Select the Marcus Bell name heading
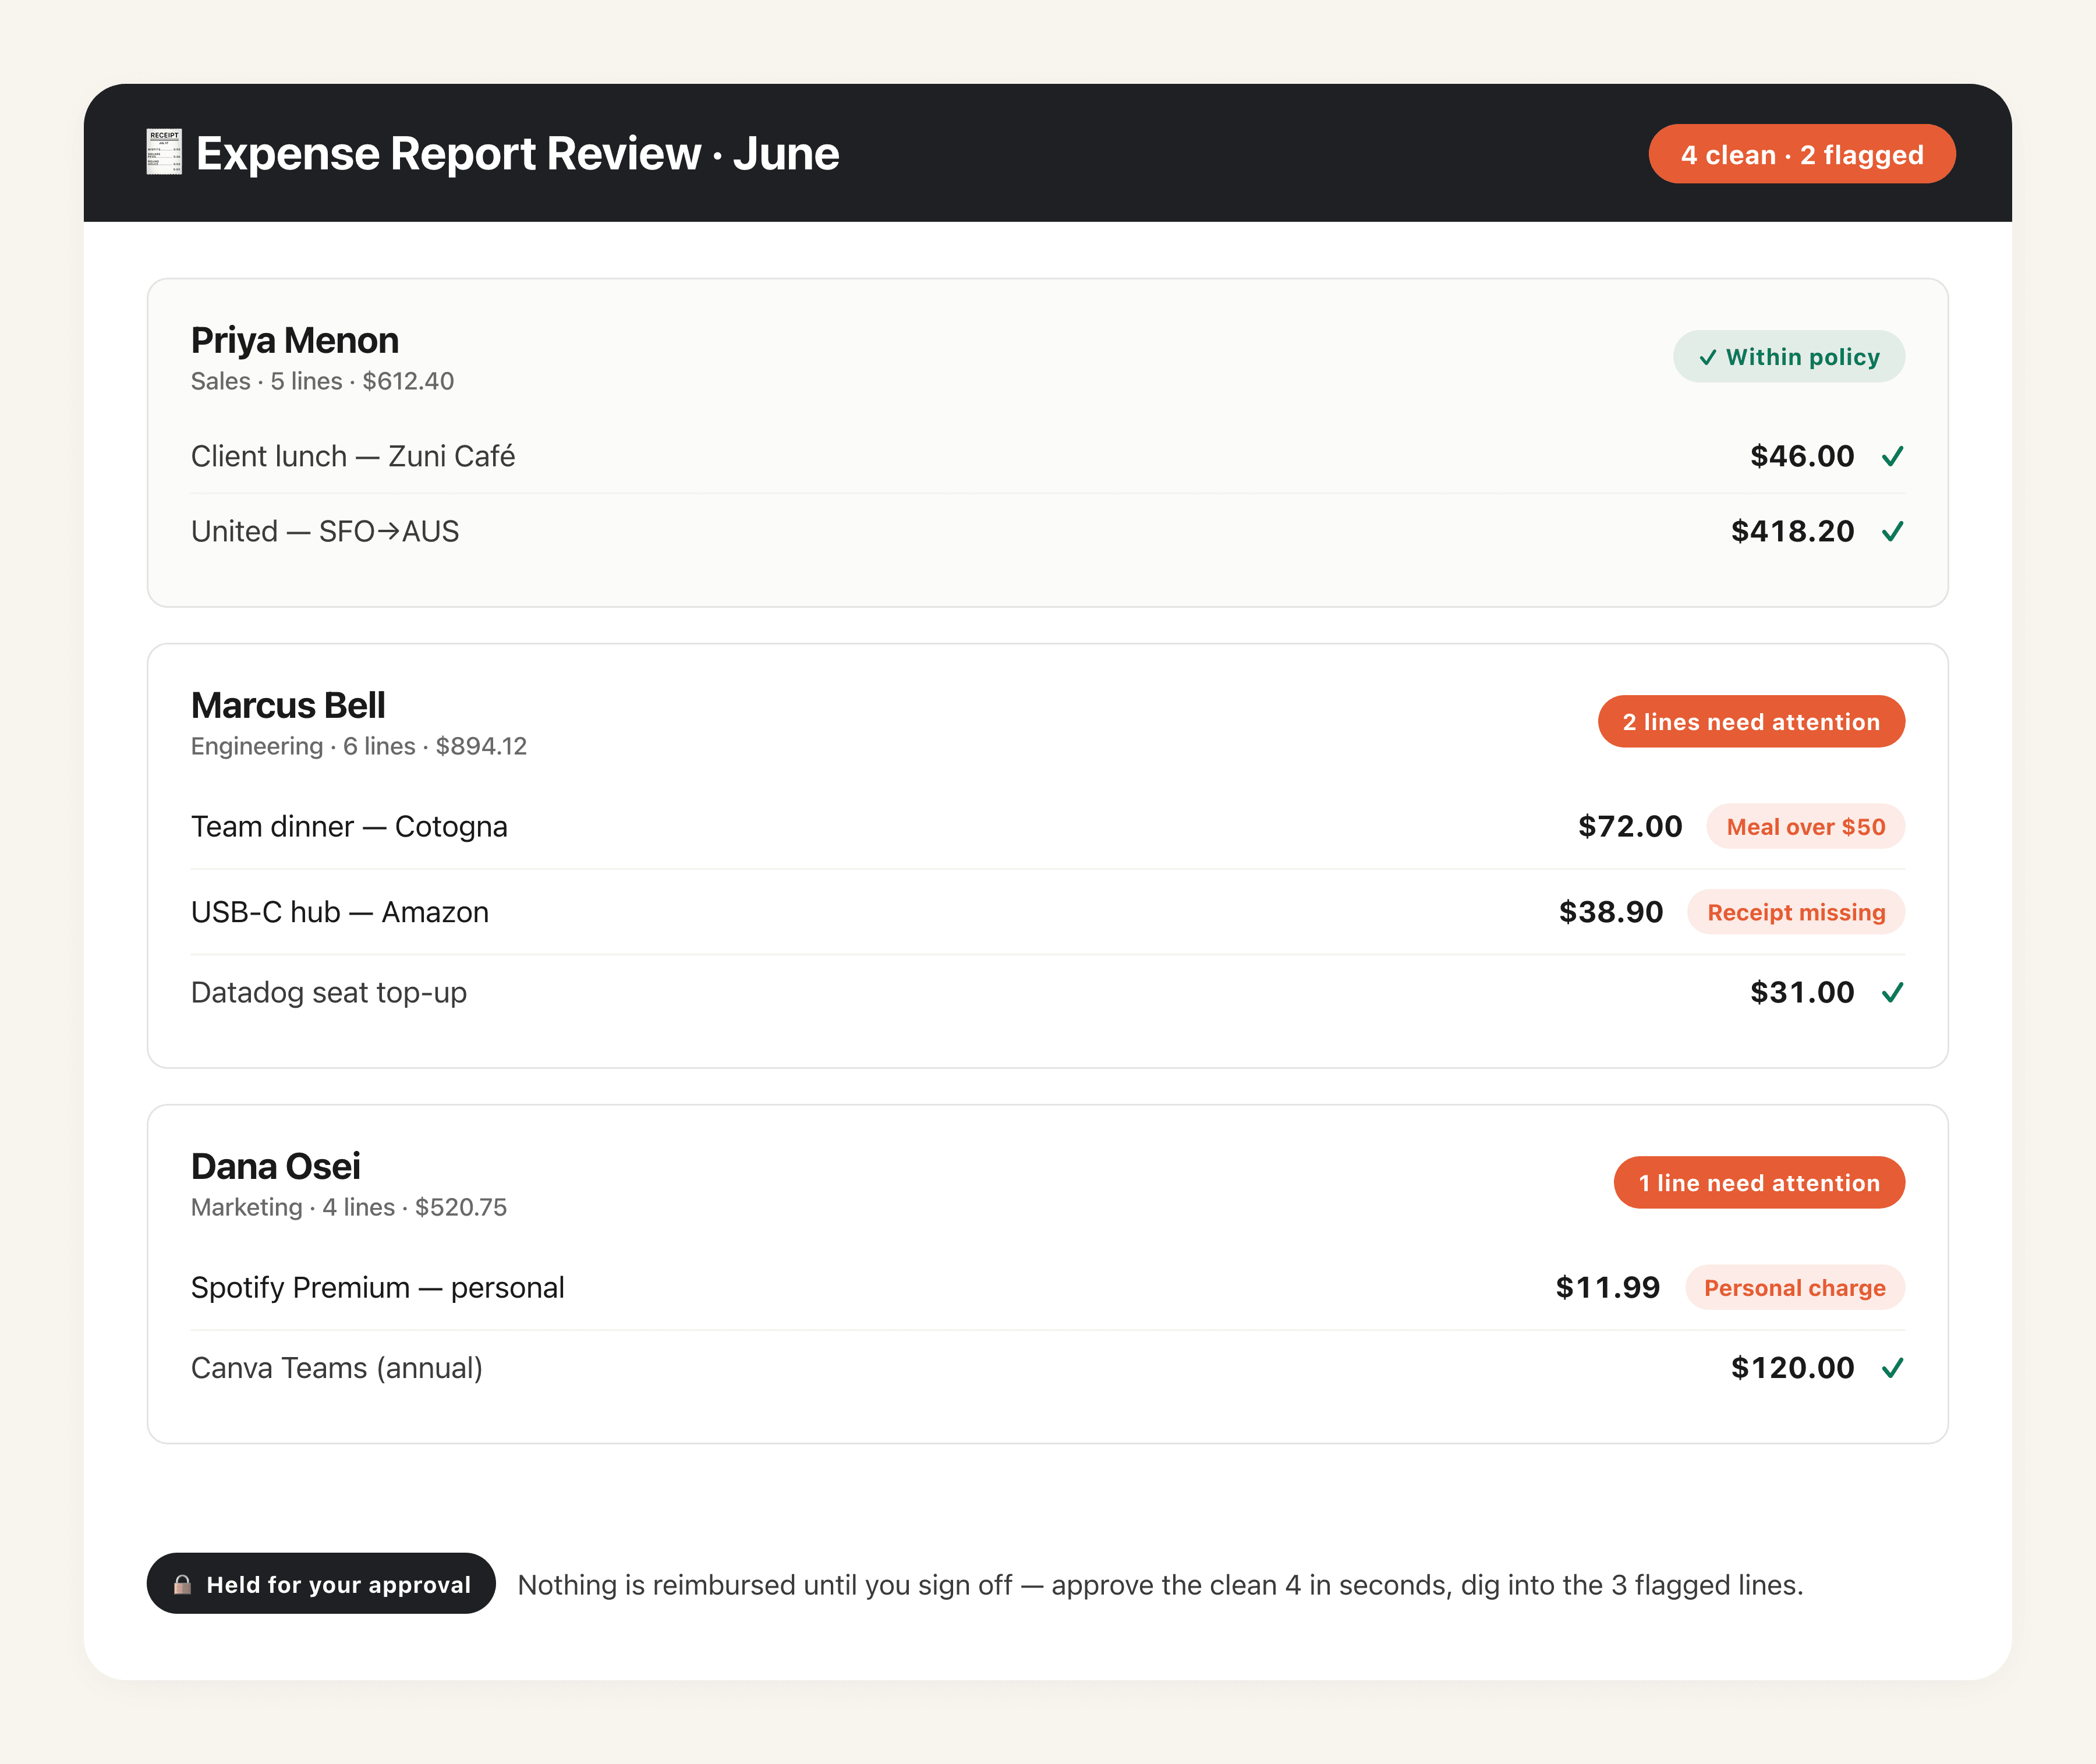Screen dimensions: 2096x1764 pos(288,706)
